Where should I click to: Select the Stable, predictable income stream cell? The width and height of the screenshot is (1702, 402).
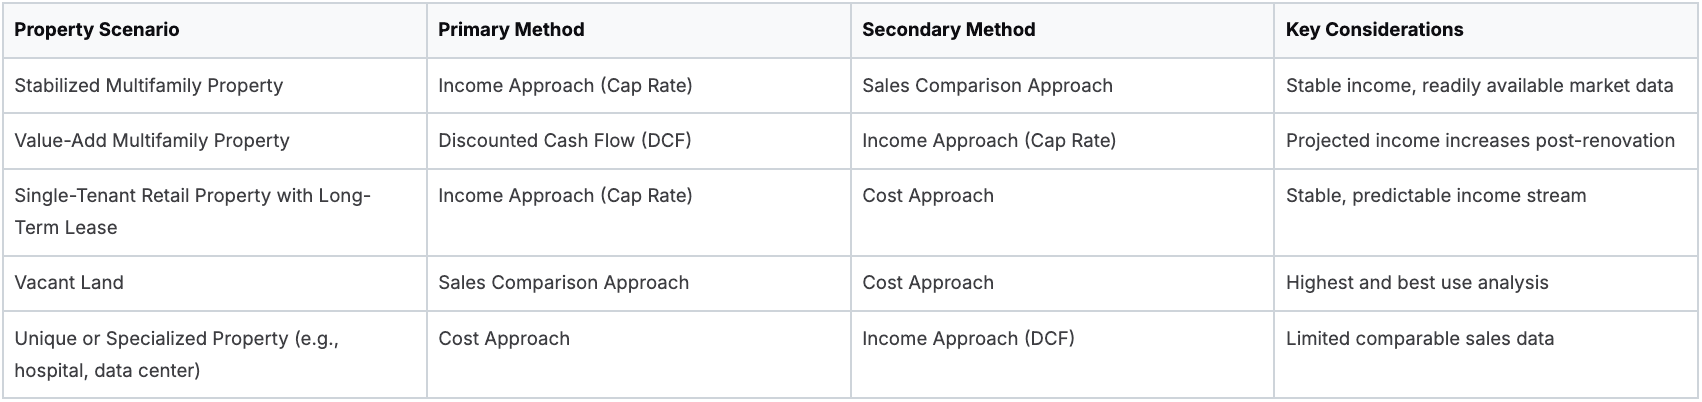(x=1436, y=196)
